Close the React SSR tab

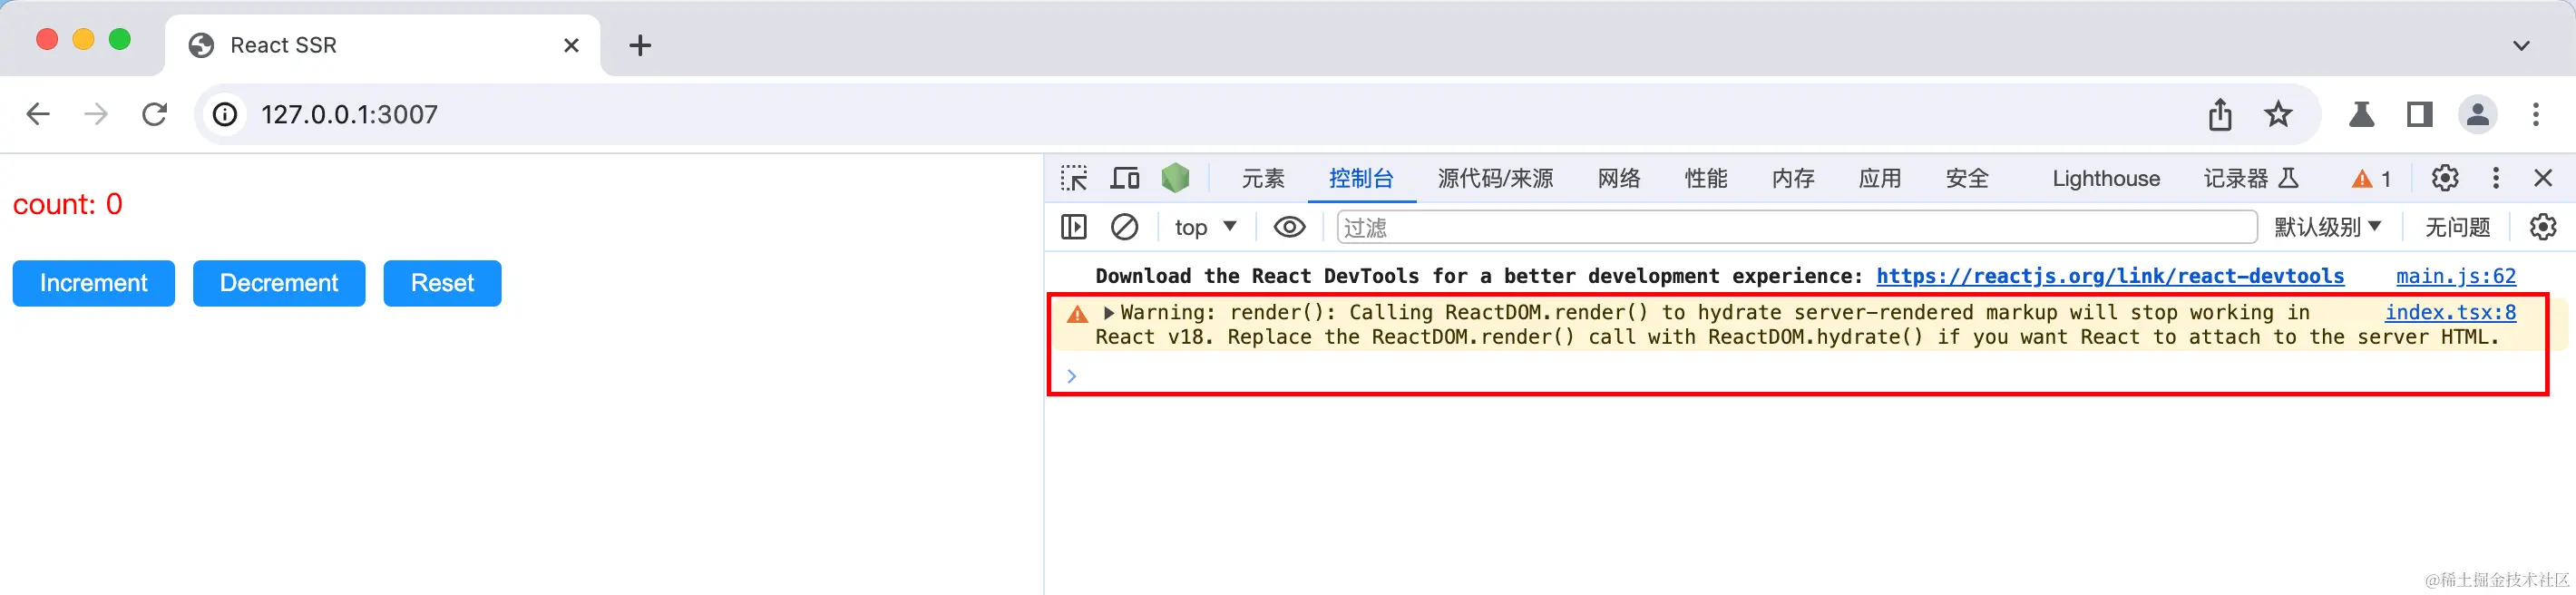(571, 45)
